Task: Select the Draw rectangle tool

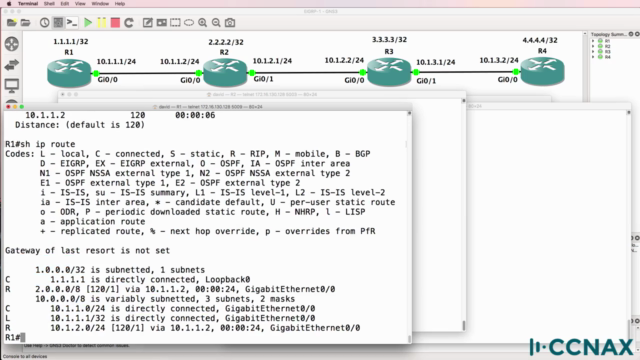Action: tap(175, 22)
